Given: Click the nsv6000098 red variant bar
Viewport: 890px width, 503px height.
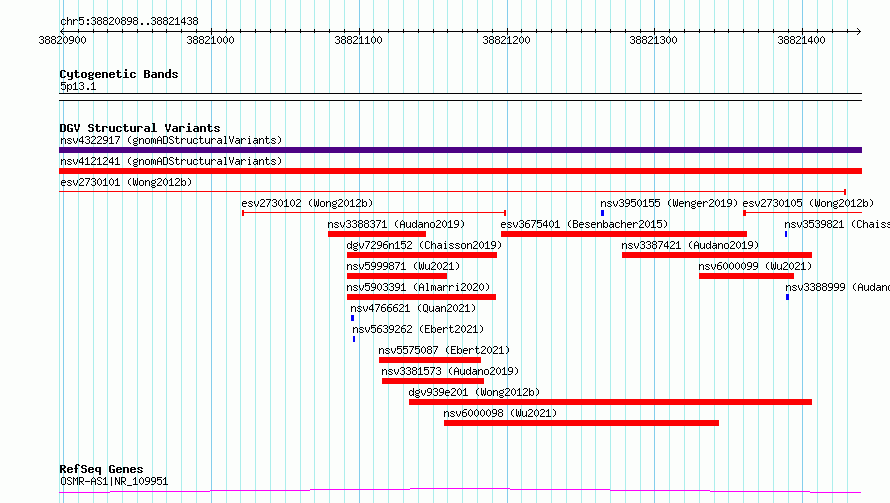Looking at the screenshot, I should 581,423.
